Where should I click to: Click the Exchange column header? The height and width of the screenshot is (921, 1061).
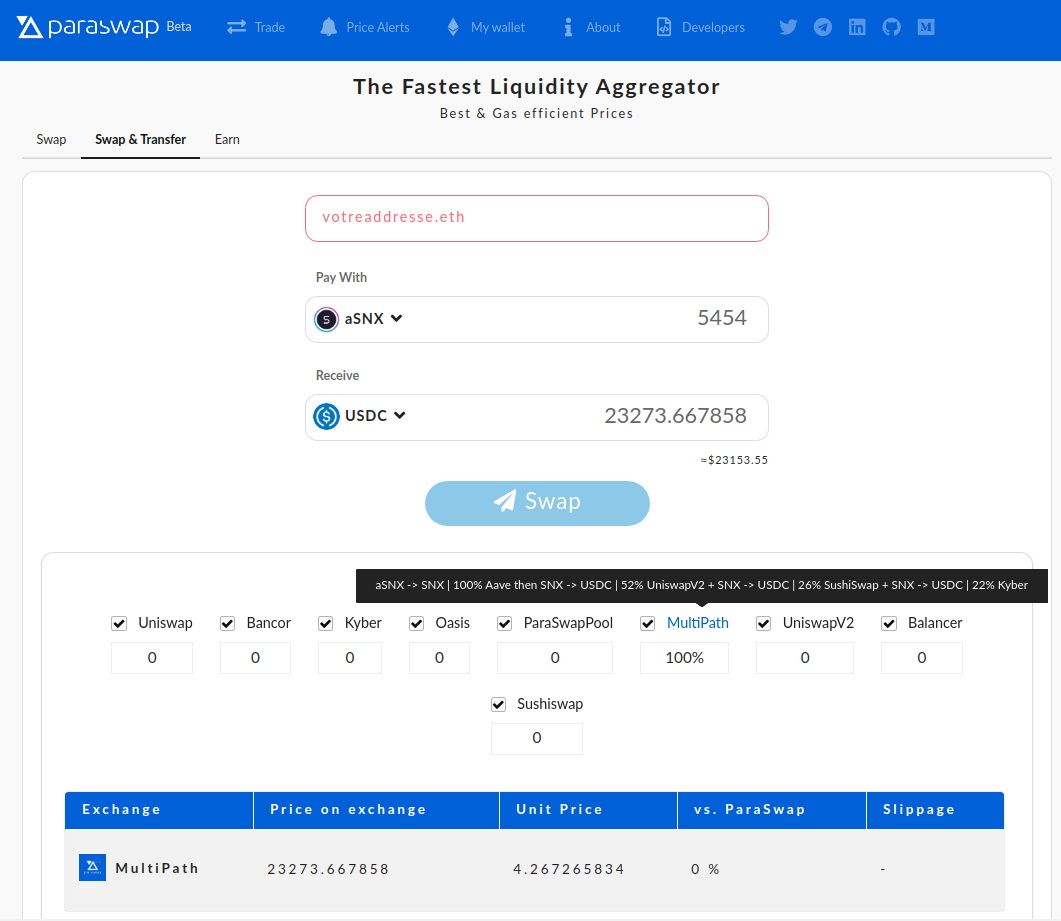159,810
